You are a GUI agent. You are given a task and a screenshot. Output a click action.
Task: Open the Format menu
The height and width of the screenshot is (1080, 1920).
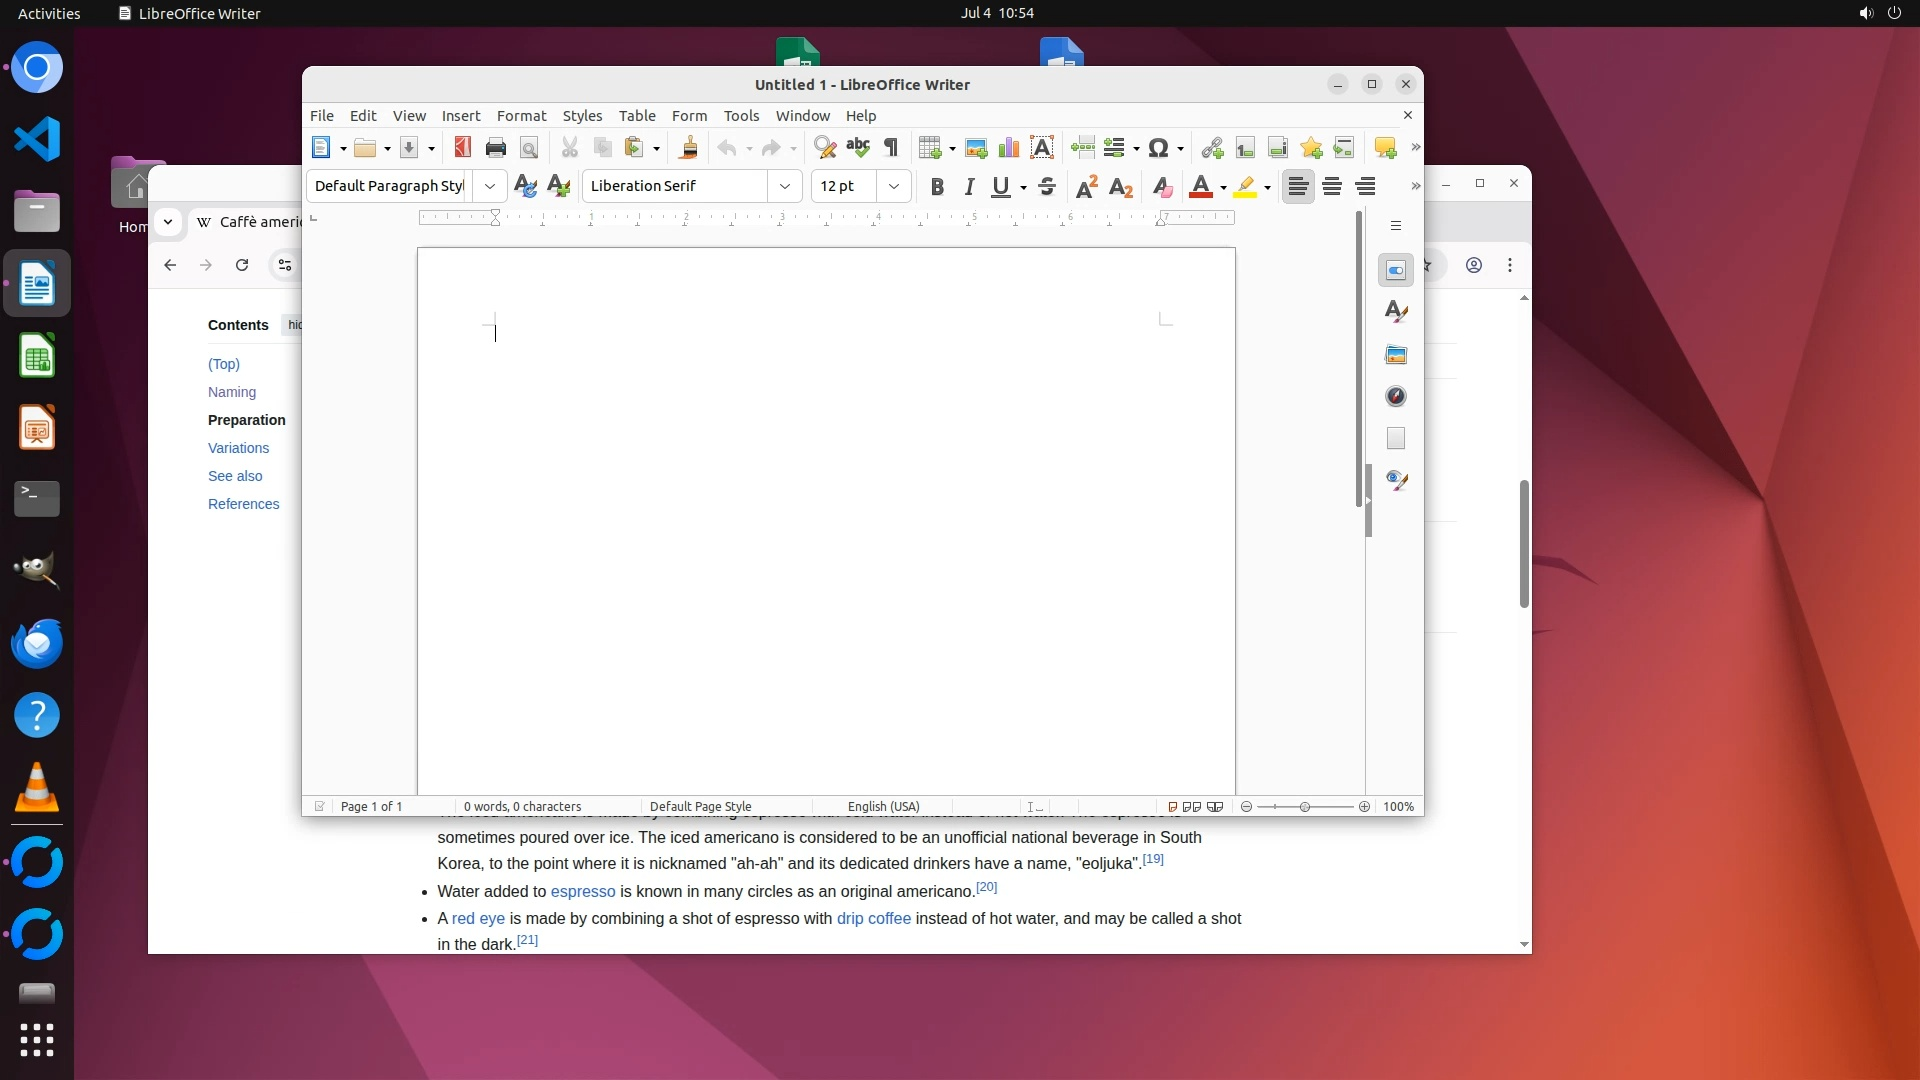coord(521,116)
